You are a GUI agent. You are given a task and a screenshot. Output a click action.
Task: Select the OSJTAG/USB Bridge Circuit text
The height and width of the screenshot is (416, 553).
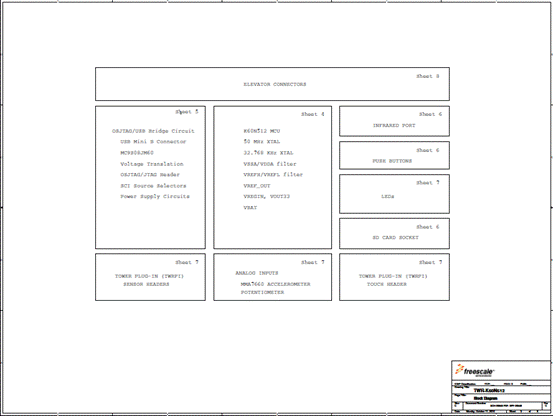tap(153, 131)
